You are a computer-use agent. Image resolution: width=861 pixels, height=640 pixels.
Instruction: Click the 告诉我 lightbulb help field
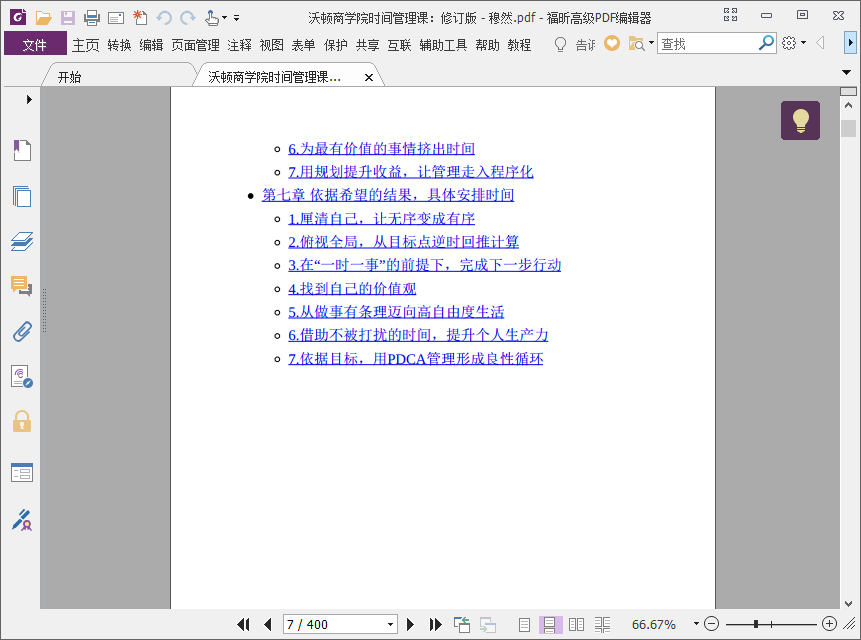coord(575,44)
